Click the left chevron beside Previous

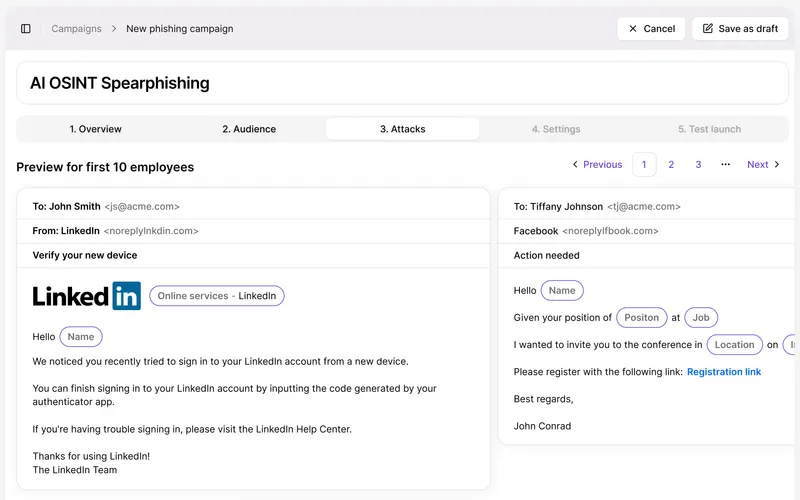(x=575, y=164)
